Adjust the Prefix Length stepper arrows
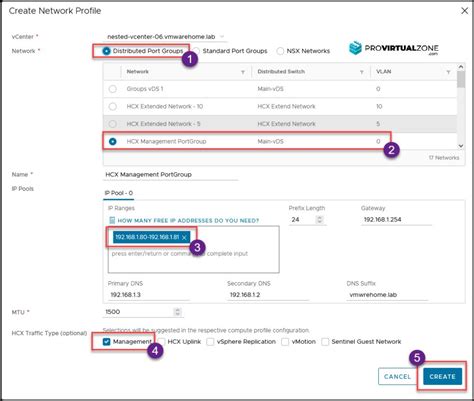474x401 pixels. [319, 220]
